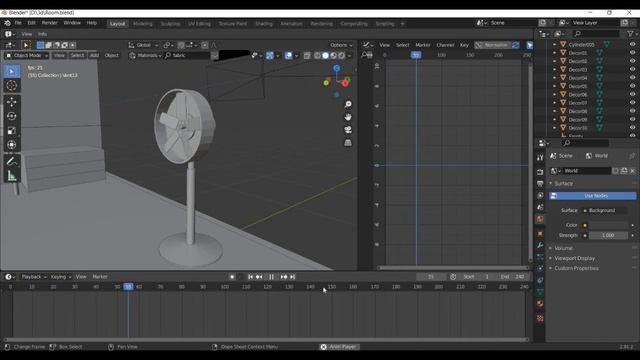This screenshot has width=640, height=360.
Task: Adjust the Strength 1.000 slider
Action: pyautogui.click(x=608, y=236)
